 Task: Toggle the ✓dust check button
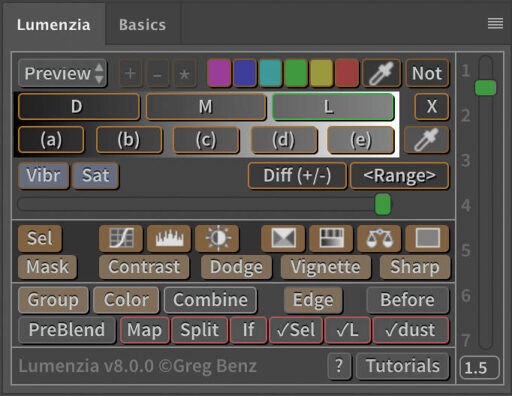(411, 330)
